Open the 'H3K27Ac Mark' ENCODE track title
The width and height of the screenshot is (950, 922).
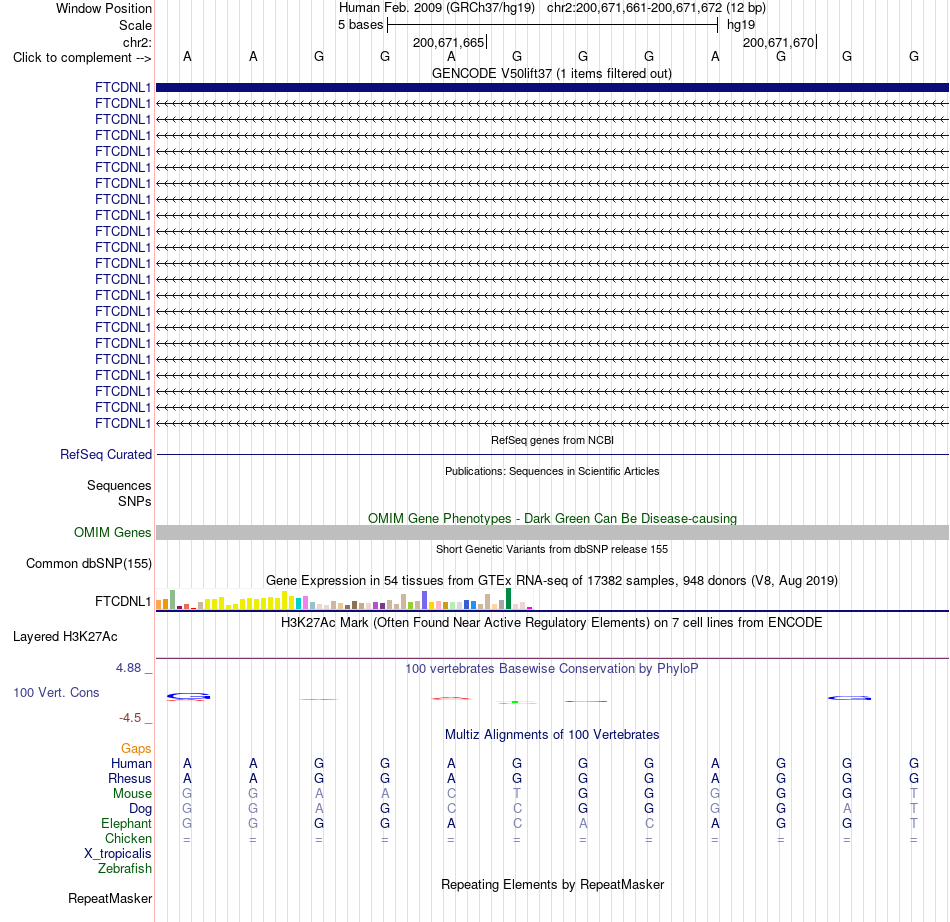click(552, 623)
